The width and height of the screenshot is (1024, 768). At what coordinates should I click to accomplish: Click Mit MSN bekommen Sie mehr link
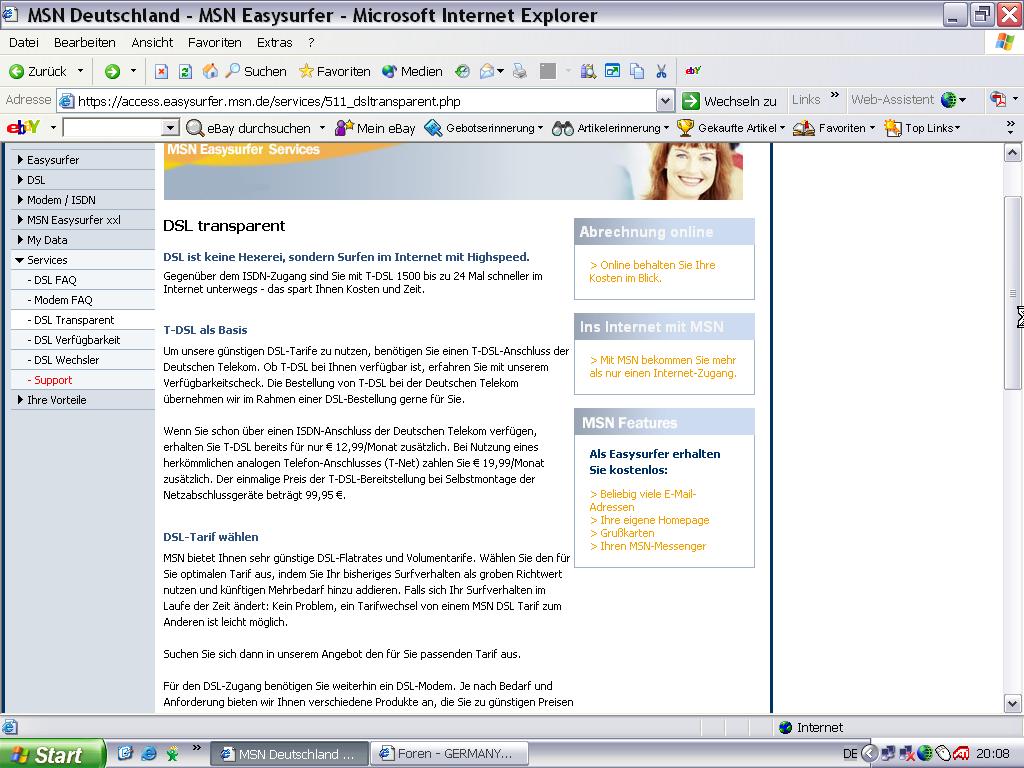662,366
